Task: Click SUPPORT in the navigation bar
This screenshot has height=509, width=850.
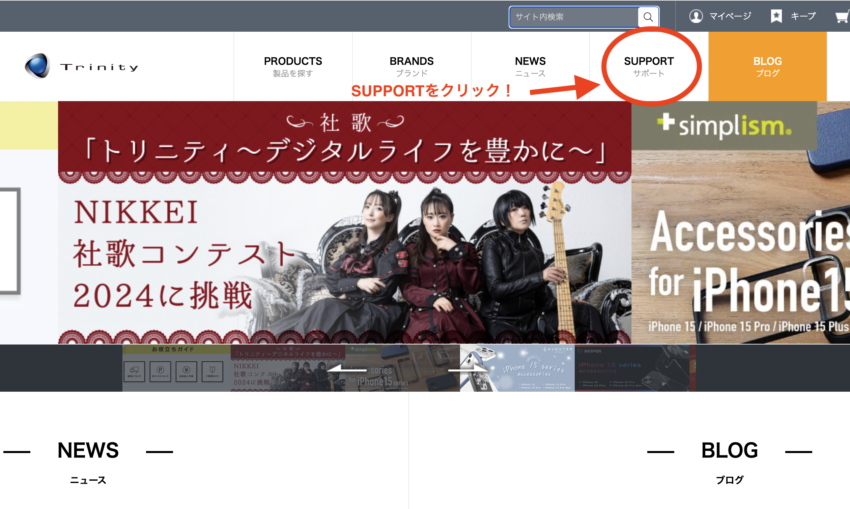Action: [x=649, y=66]
